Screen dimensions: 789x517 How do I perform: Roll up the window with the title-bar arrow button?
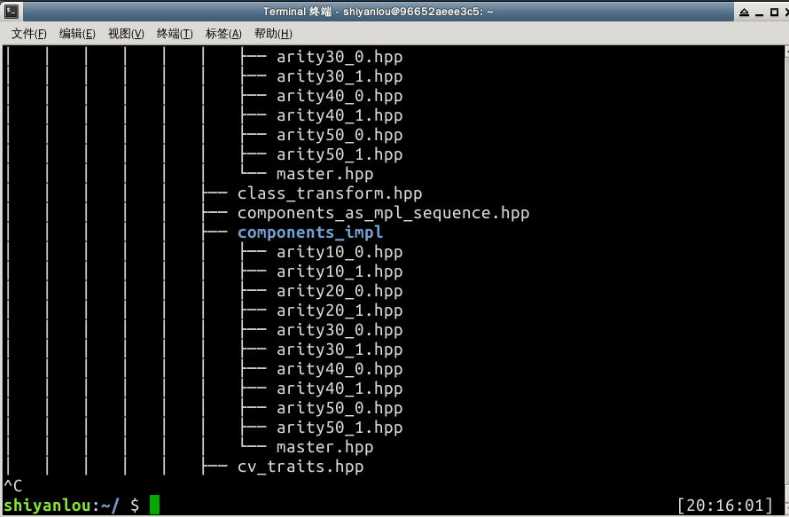point(744,12)
